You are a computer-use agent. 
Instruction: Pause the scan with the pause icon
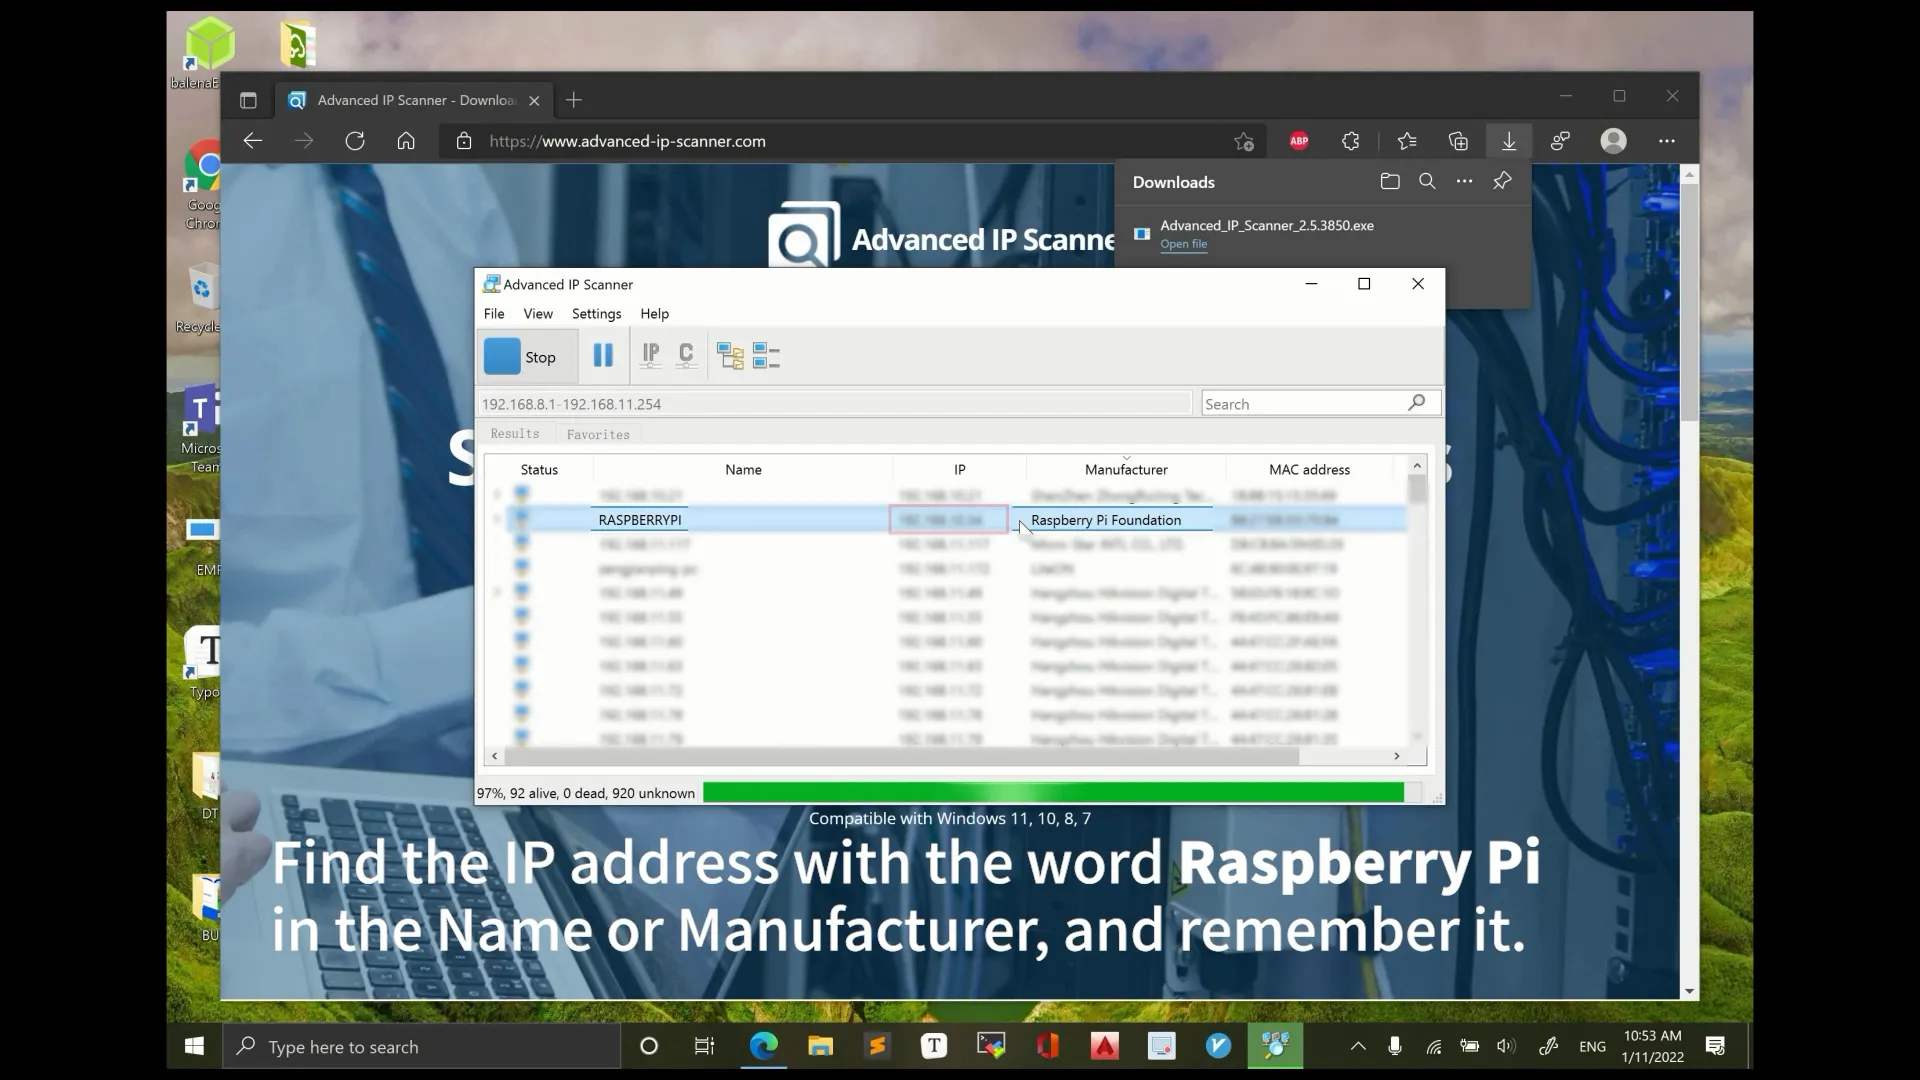tap(603, 356)
